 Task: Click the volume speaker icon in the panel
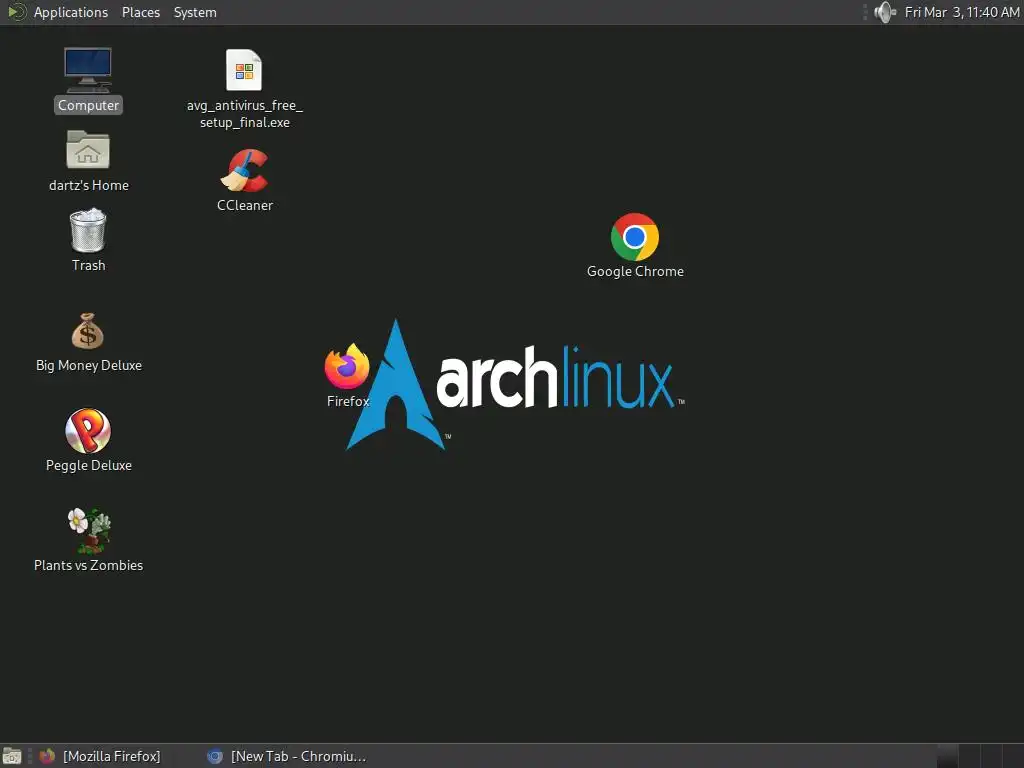coord(886,12)
